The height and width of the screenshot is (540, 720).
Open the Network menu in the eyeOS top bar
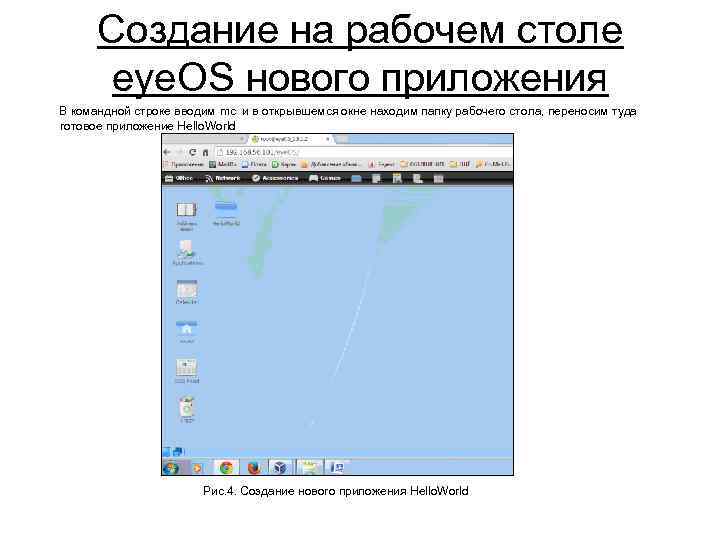tap(223, 178)
